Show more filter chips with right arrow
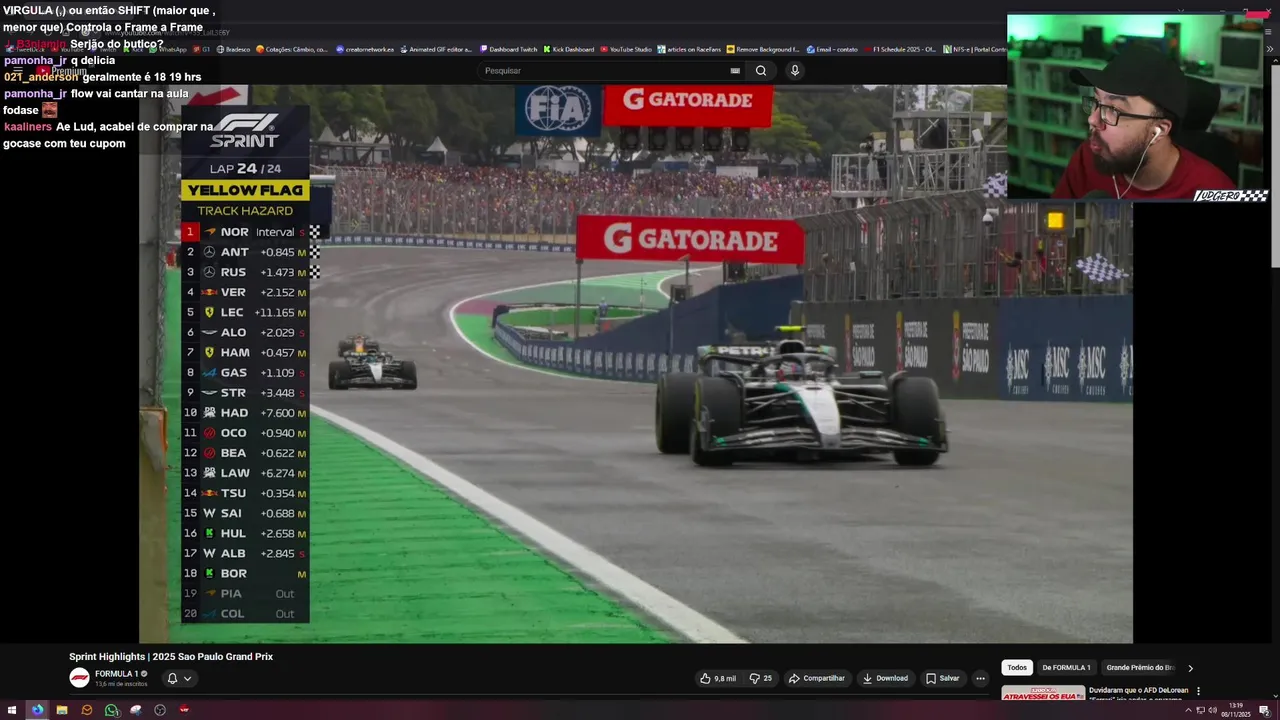 coord(1190,668)
